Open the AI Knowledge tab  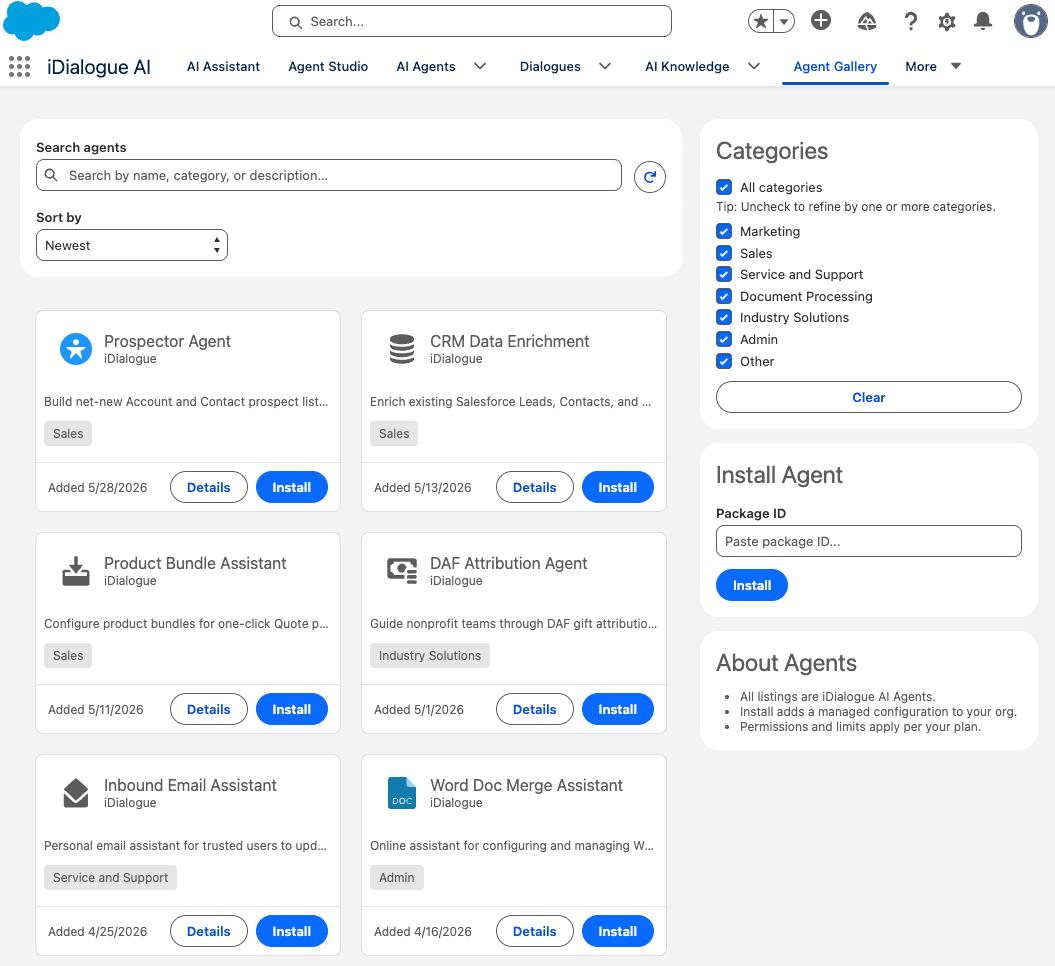687,67
